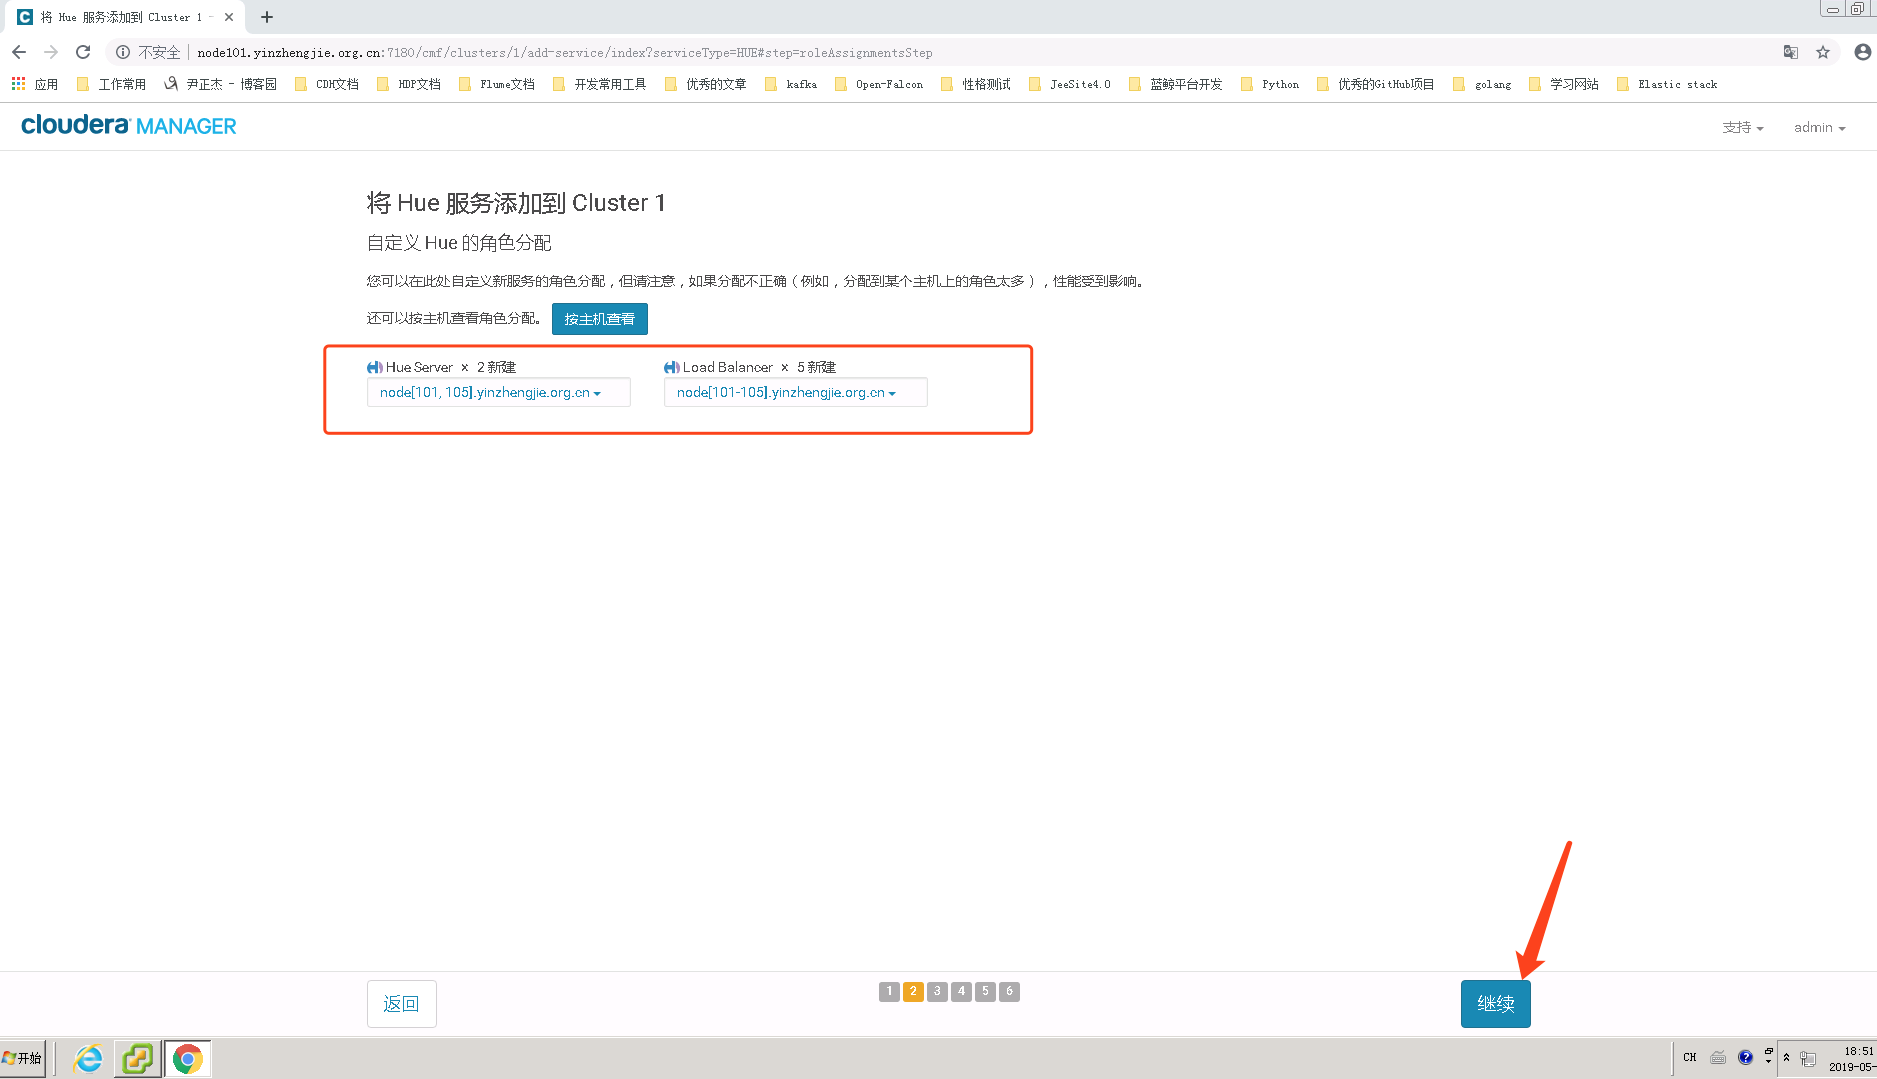Click the 按主机查看 view-by-host button
The image size is (1877, 1079).
pos(598,318)
